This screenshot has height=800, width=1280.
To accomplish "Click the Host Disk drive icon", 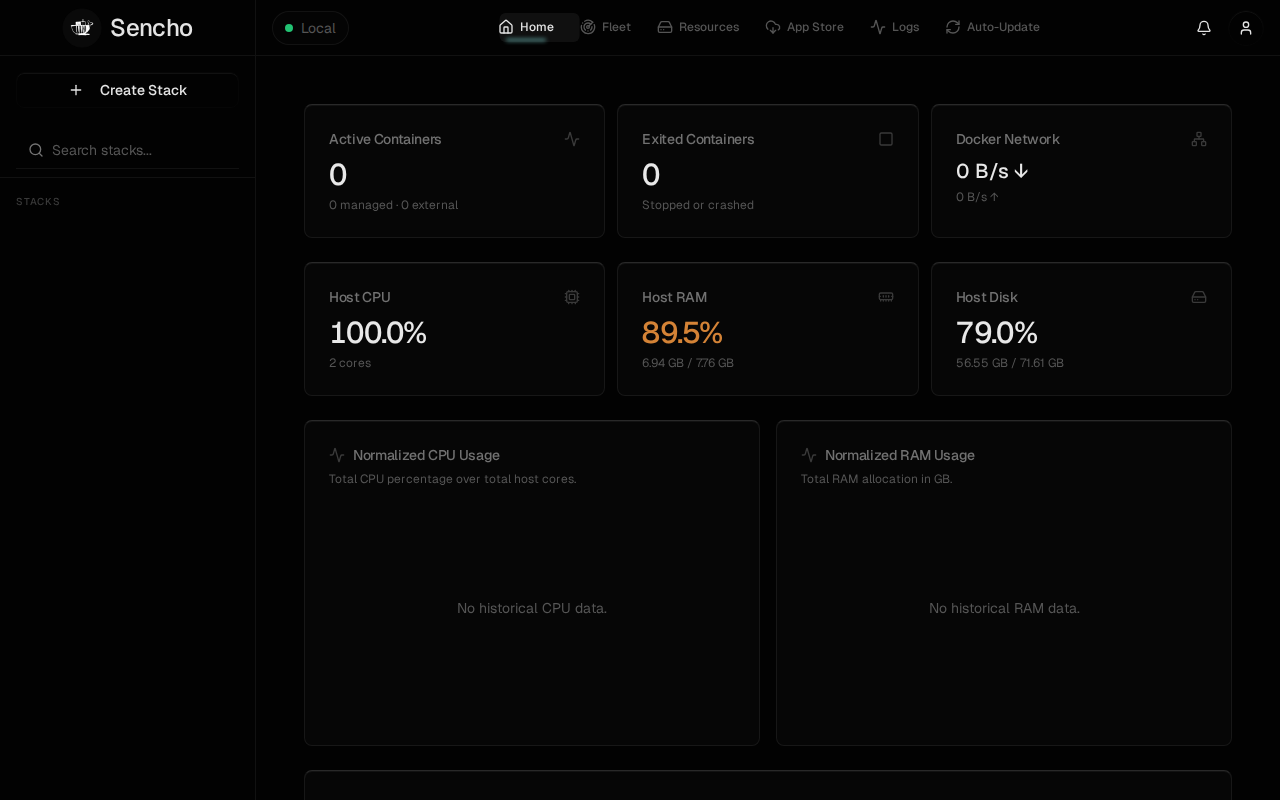I will (1199, 297).
